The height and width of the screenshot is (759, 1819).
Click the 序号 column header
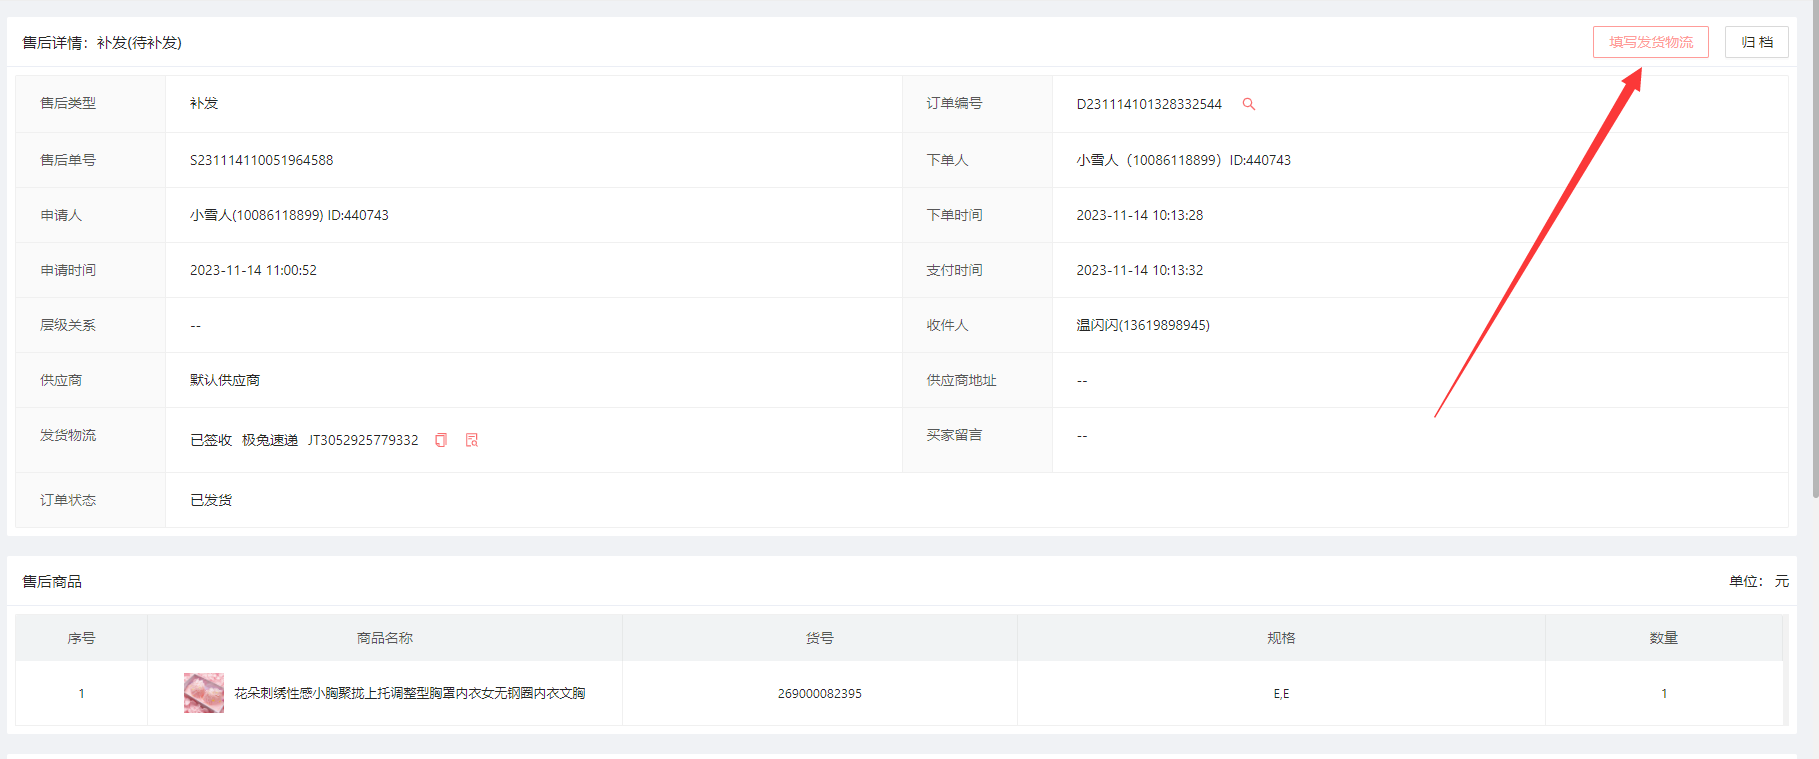(81, 638)
